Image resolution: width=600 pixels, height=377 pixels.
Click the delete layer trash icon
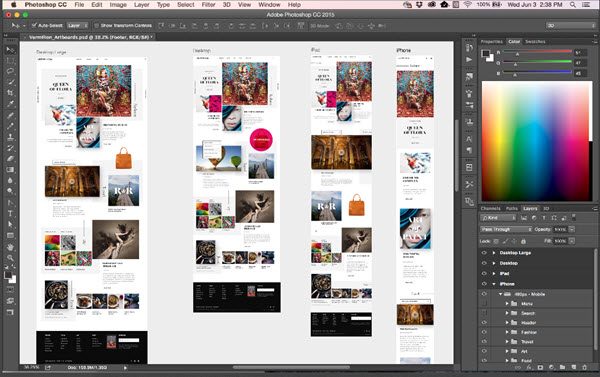[x=584, y=367]
